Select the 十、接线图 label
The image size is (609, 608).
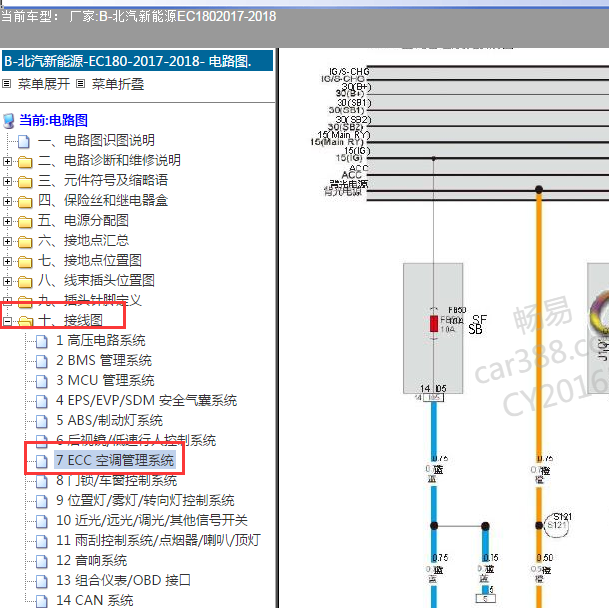tap(70, 321)
